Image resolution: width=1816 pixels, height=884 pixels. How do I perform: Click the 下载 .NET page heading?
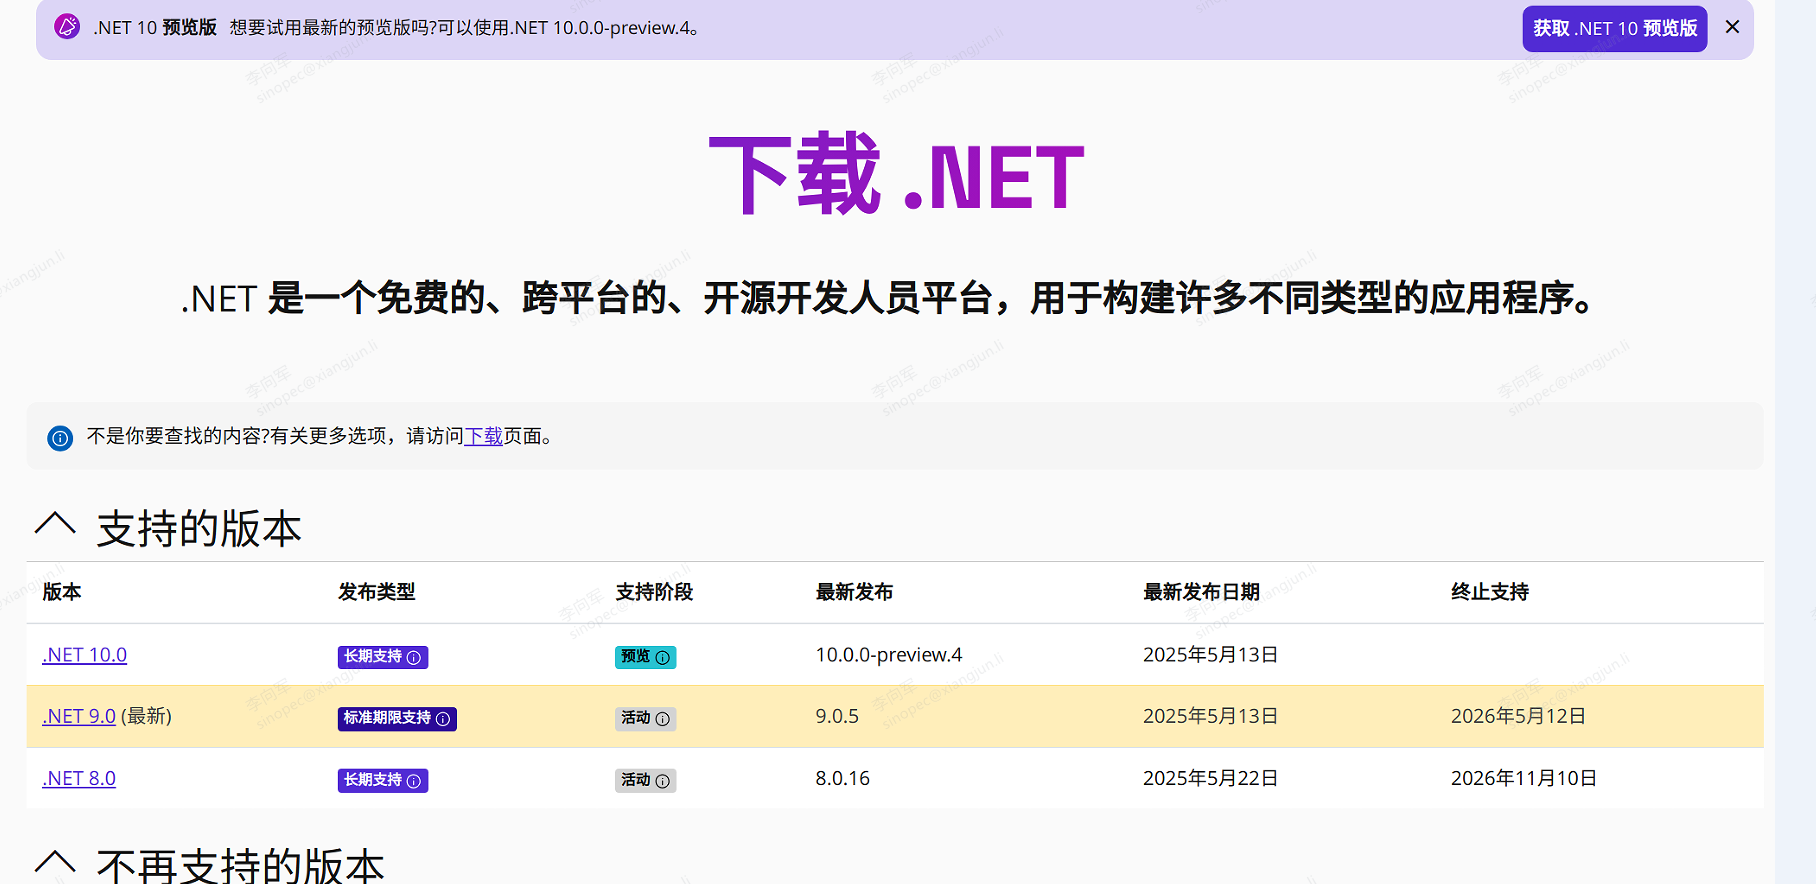[x=896, y=175]
